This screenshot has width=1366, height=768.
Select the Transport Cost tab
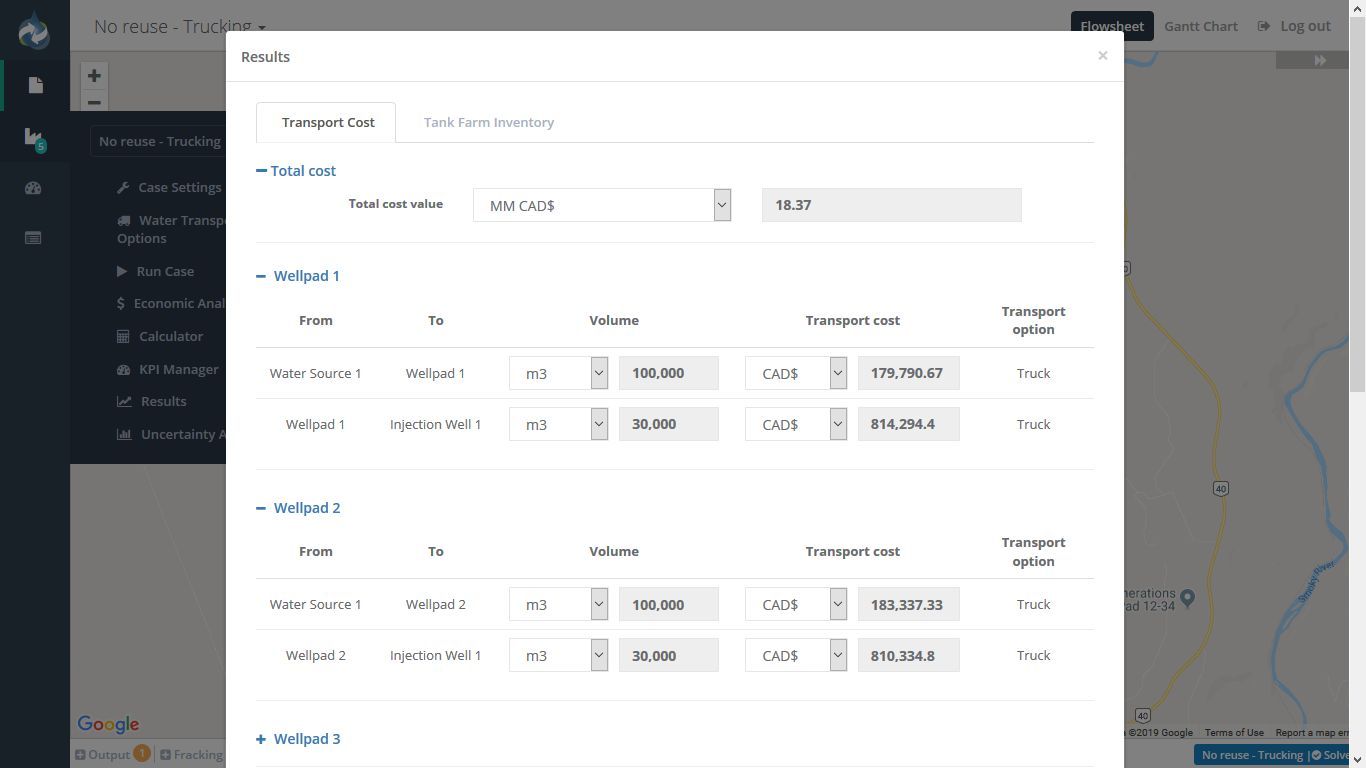coord(327,122)
